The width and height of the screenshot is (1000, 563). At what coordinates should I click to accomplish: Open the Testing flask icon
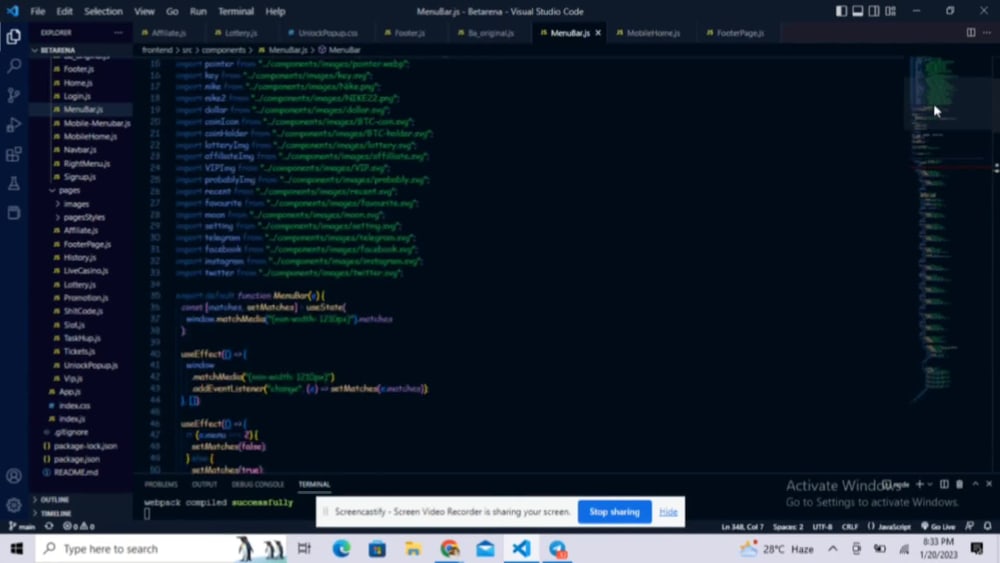13,184
